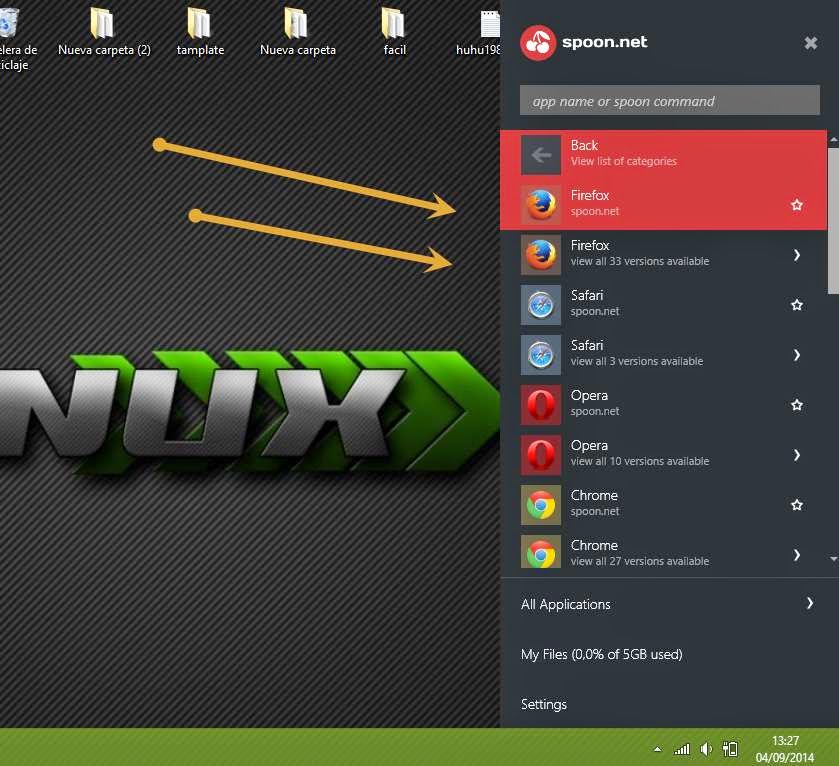
Task: Toggle the favorite star for Firefox
Action: tap(797, 205)
